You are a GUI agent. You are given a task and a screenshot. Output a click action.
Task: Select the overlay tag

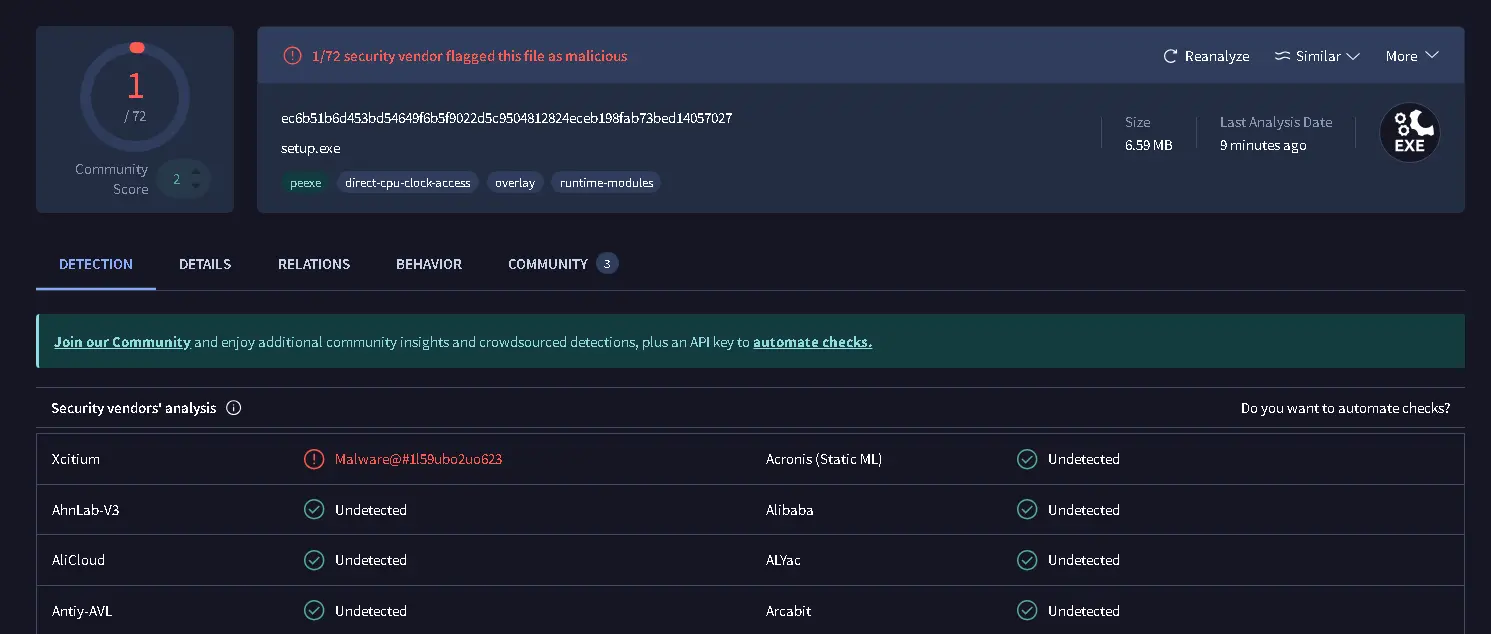point(515,183)
